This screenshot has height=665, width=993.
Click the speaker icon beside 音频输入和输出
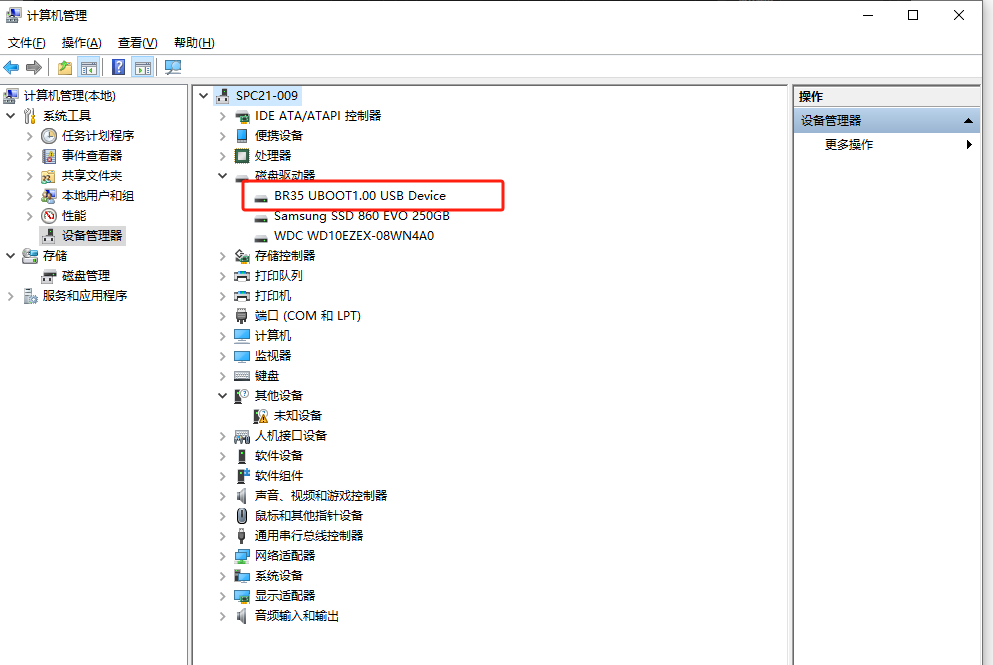[242, 616]
